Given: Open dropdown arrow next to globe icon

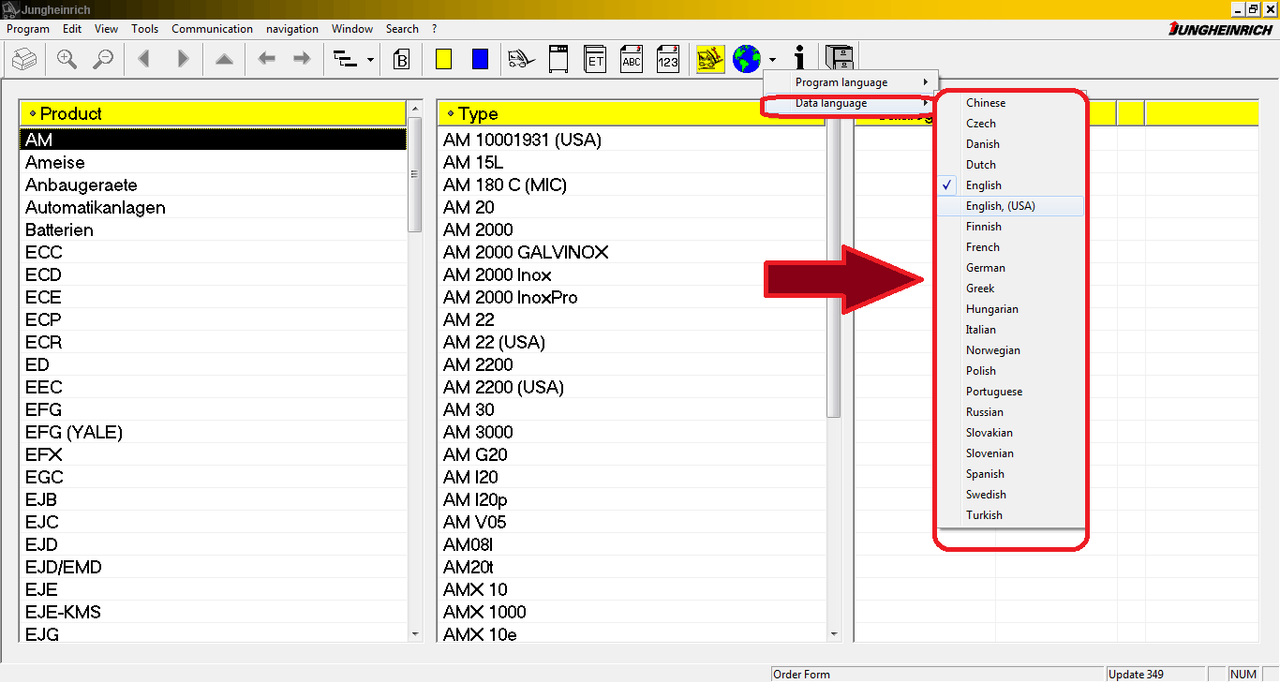Looking at the screenshot, I should coord(772,60).
